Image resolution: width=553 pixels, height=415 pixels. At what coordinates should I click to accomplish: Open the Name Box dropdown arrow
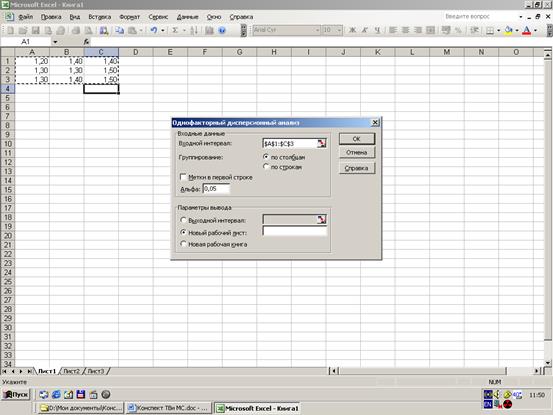[55, 42]
